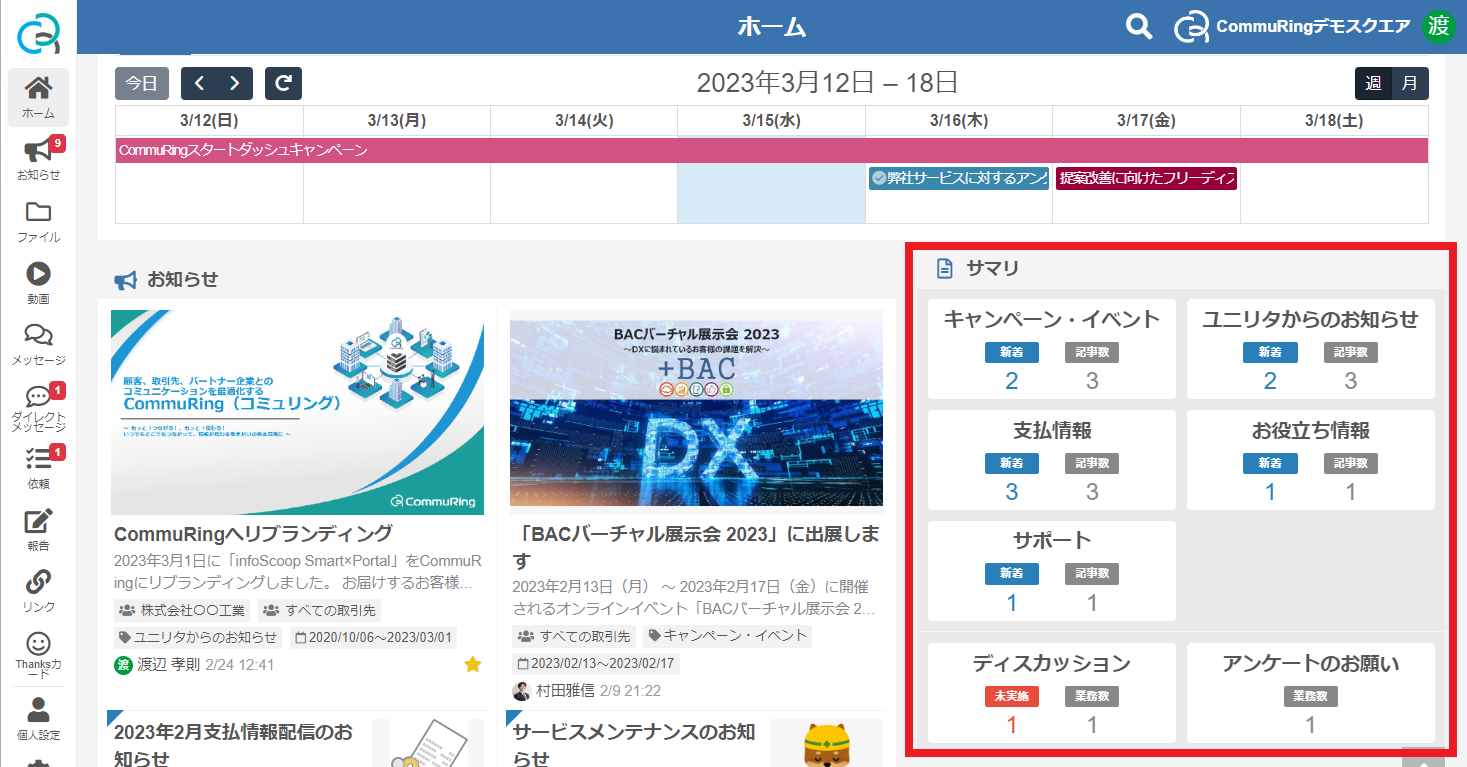Go to previous week in calendar

pyautogui.click(x=199, y=83)
